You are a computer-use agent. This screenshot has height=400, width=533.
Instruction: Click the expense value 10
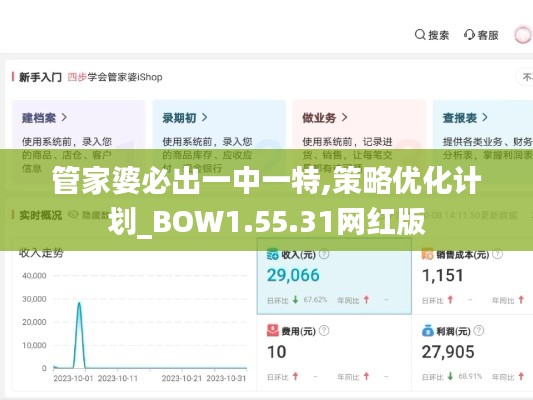pyautogui.click(x=276, y=352)
